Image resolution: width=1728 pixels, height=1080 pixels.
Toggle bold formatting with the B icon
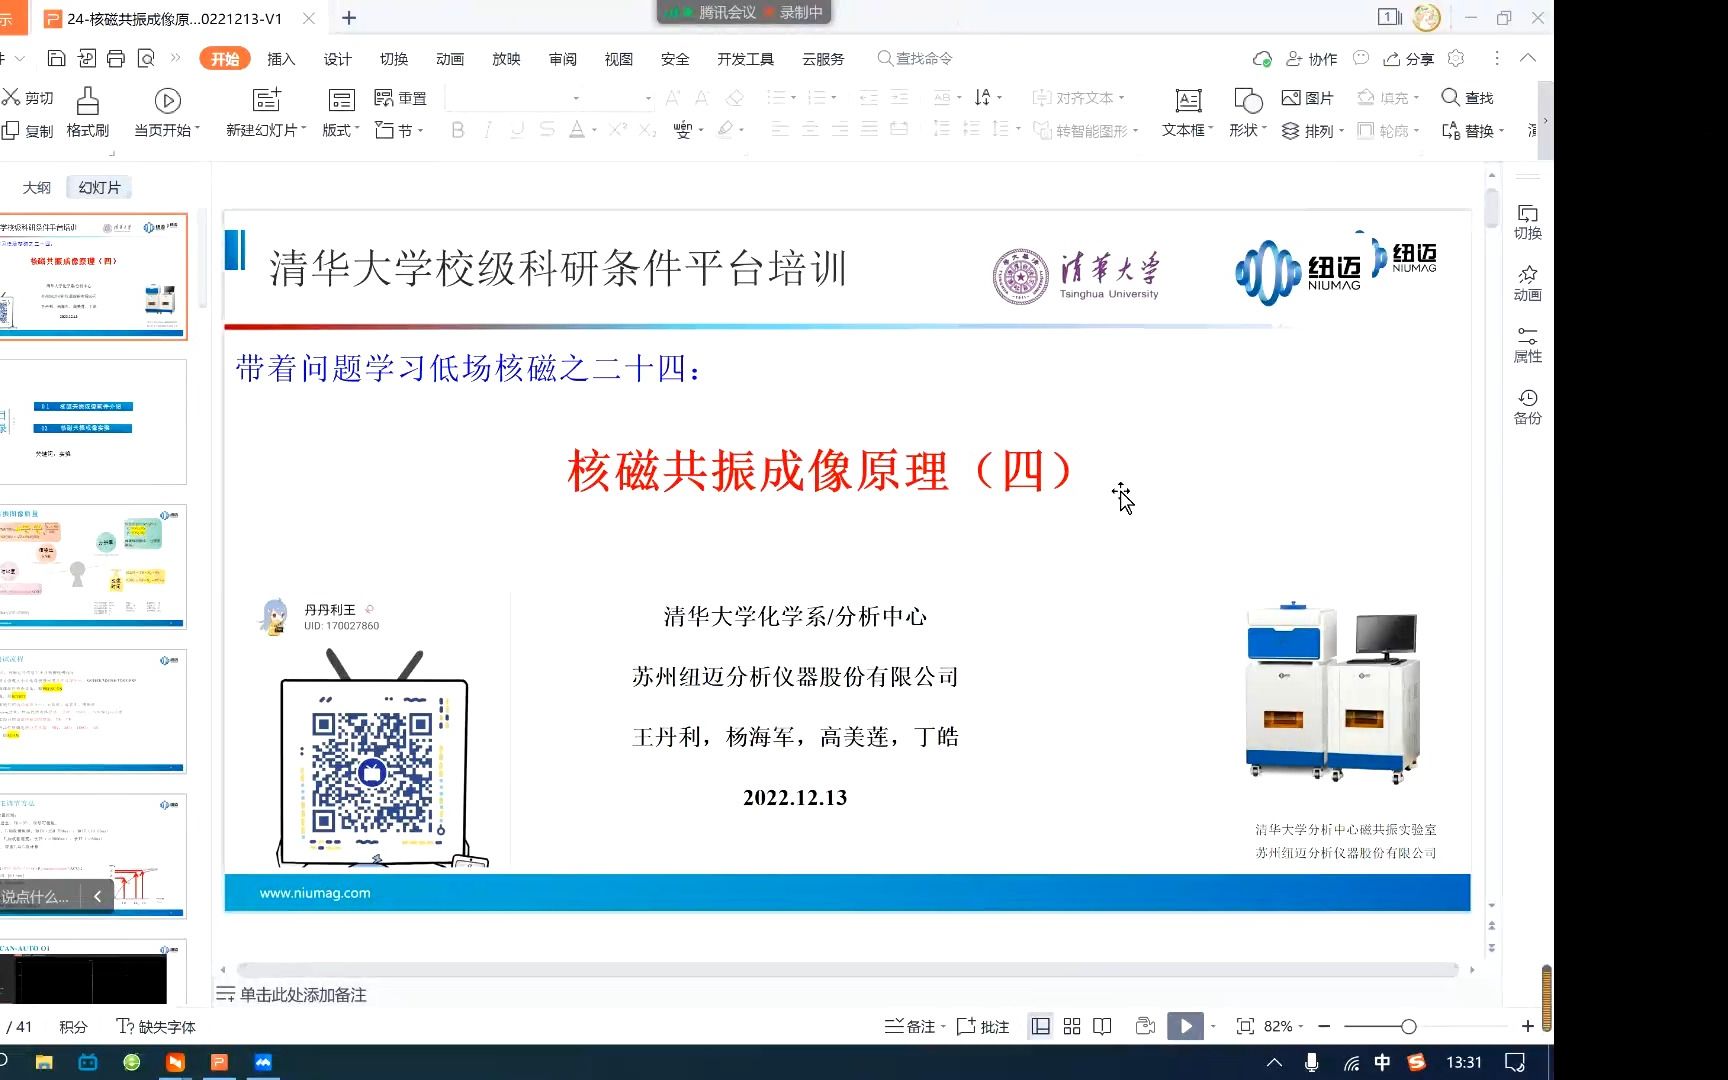458,130
